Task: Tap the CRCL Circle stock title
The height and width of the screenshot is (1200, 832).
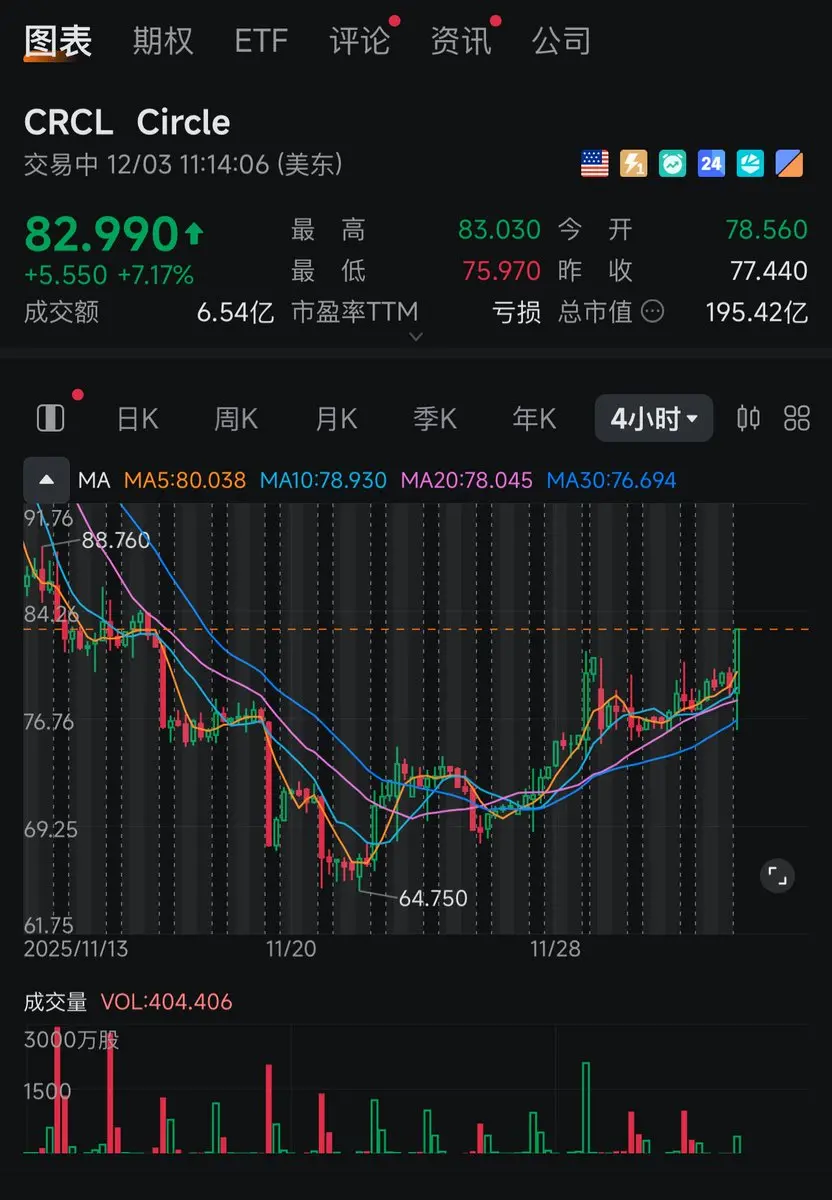Action: [x=127, y=122]
